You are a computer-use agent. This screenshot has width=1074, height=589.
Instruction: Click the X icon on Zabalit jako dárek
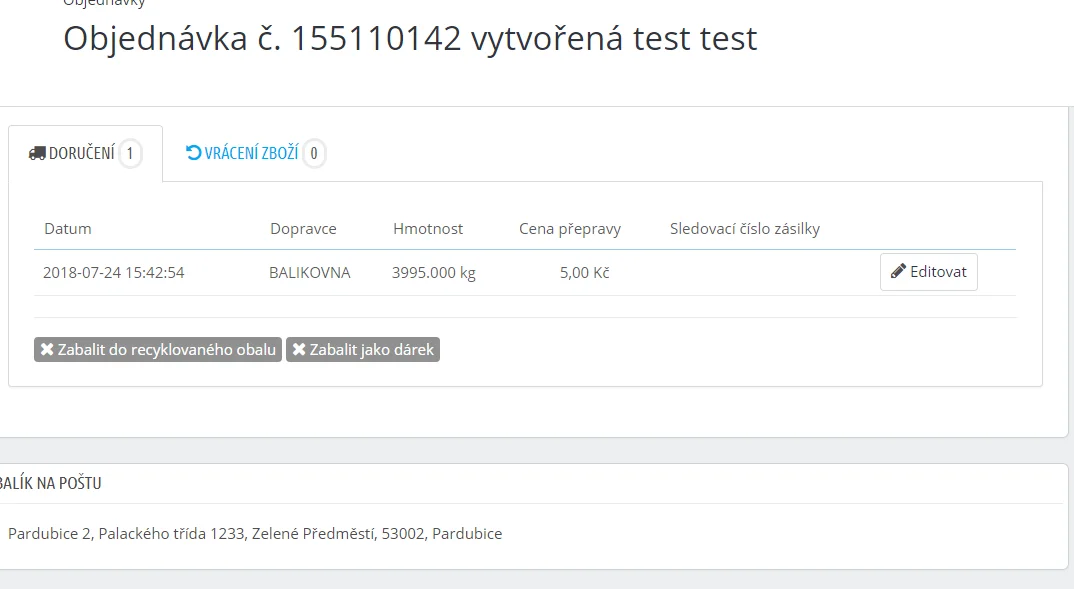tap(299, 350)
